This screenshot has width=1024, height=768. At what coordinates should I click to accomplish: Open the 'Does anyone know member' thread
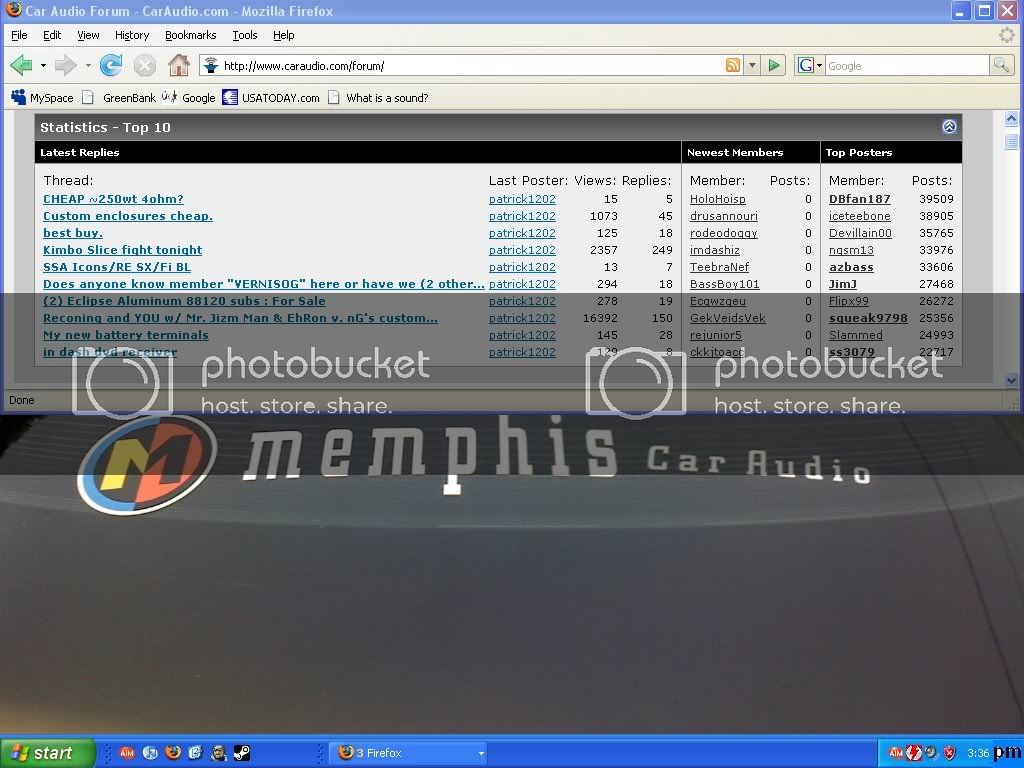pyautogui.click(x=264, y=284)
